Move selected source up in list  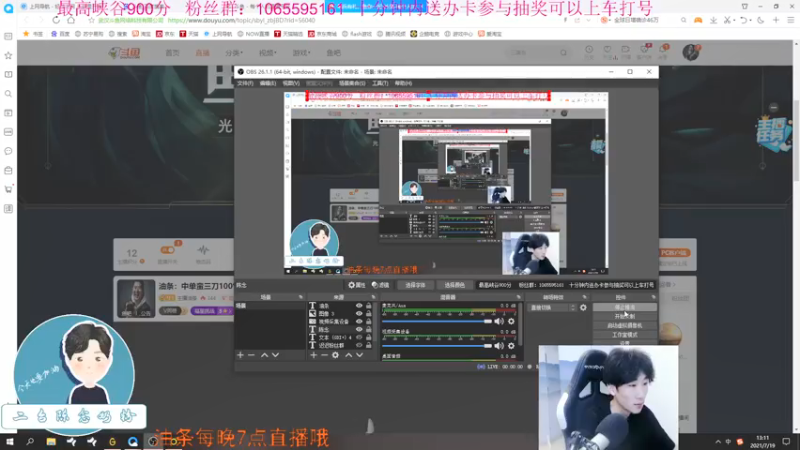348,355
